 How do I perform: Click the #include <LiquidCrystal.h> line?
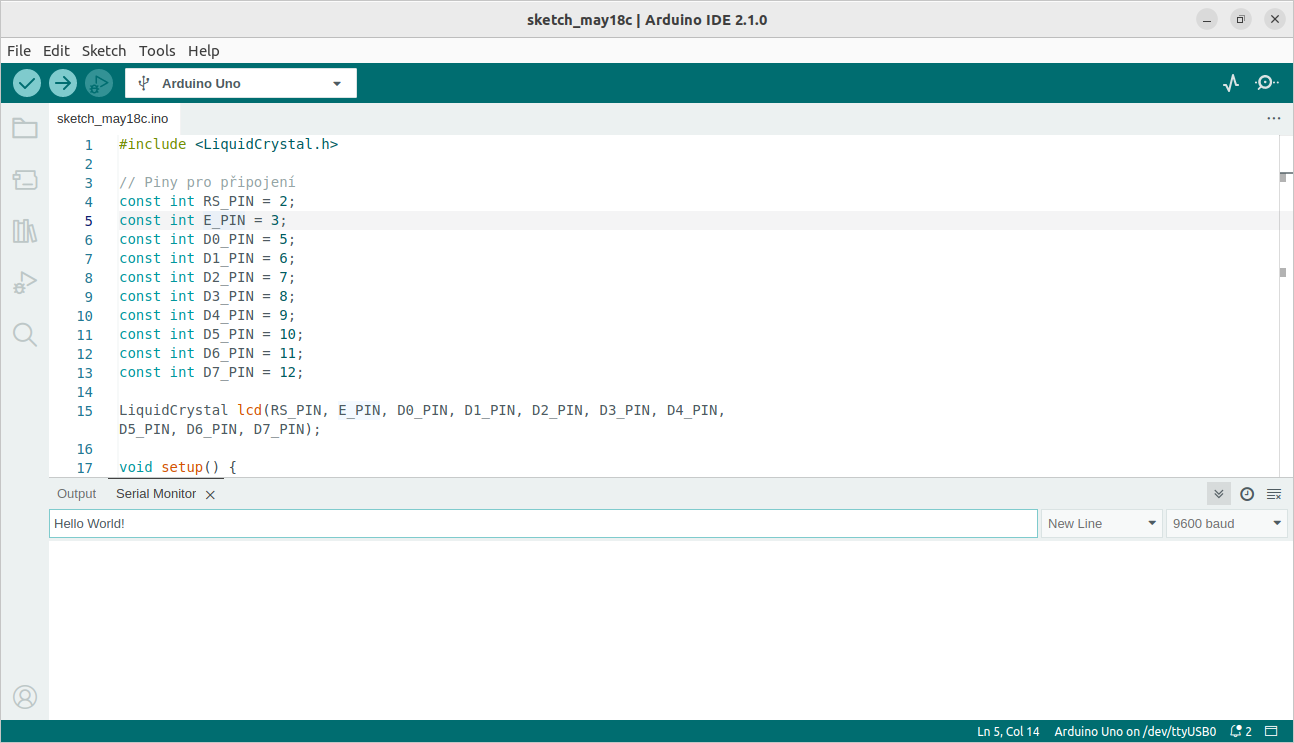point(228,145)
